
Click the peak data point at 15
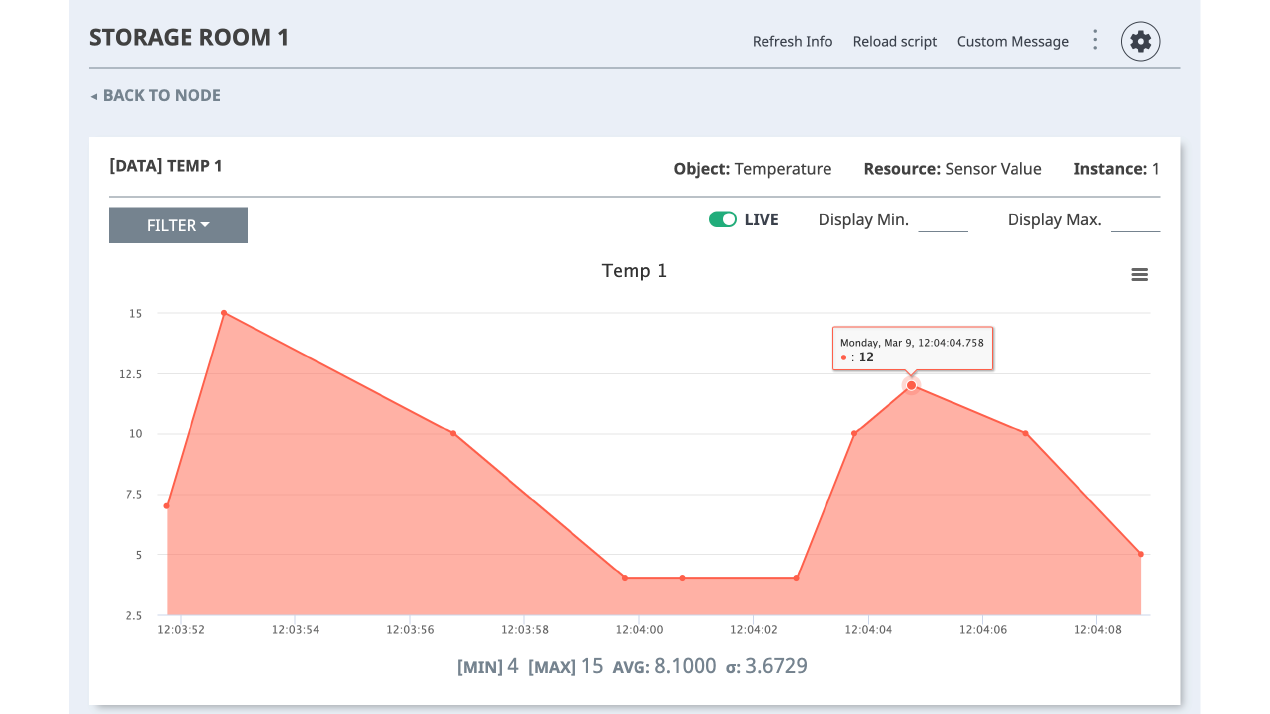(223, 312)
